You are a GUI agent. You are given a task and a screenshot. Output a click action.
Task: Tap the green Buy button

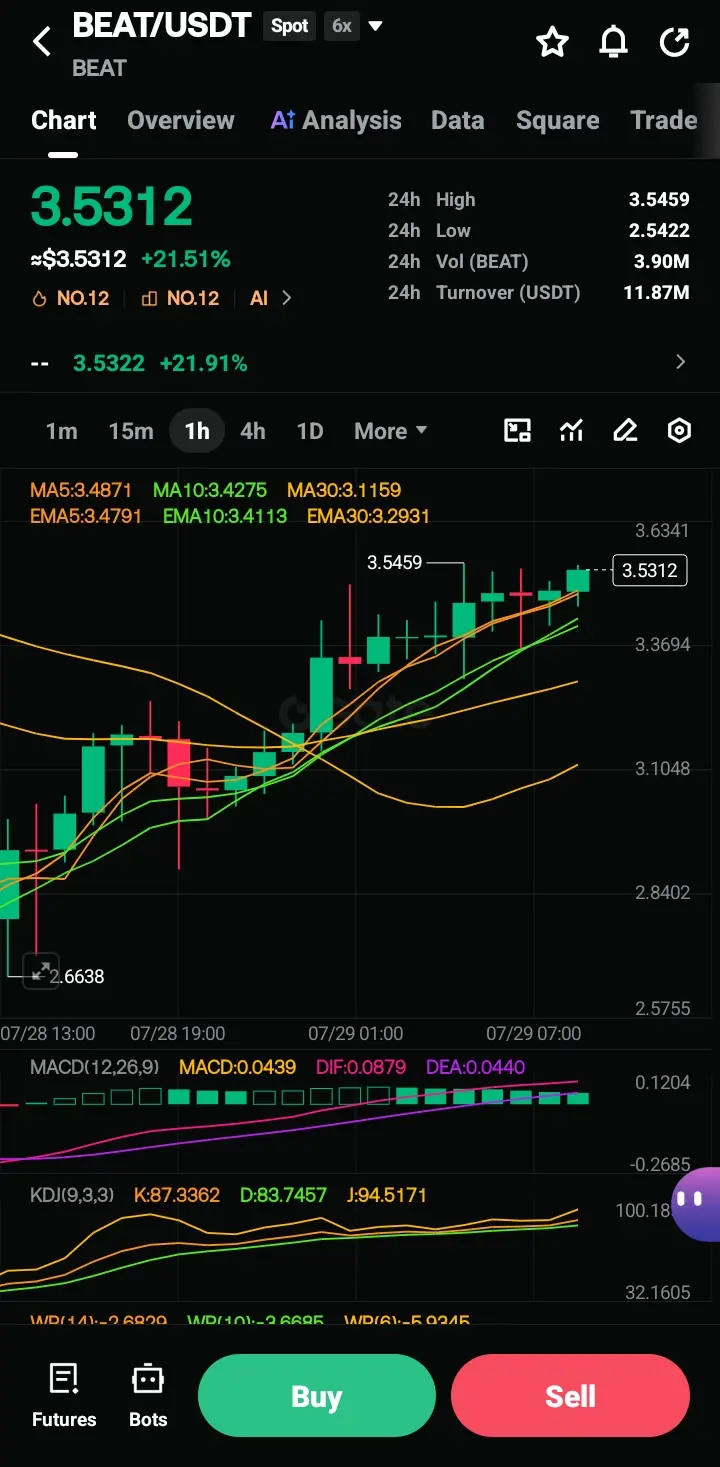pos(317,1396)
